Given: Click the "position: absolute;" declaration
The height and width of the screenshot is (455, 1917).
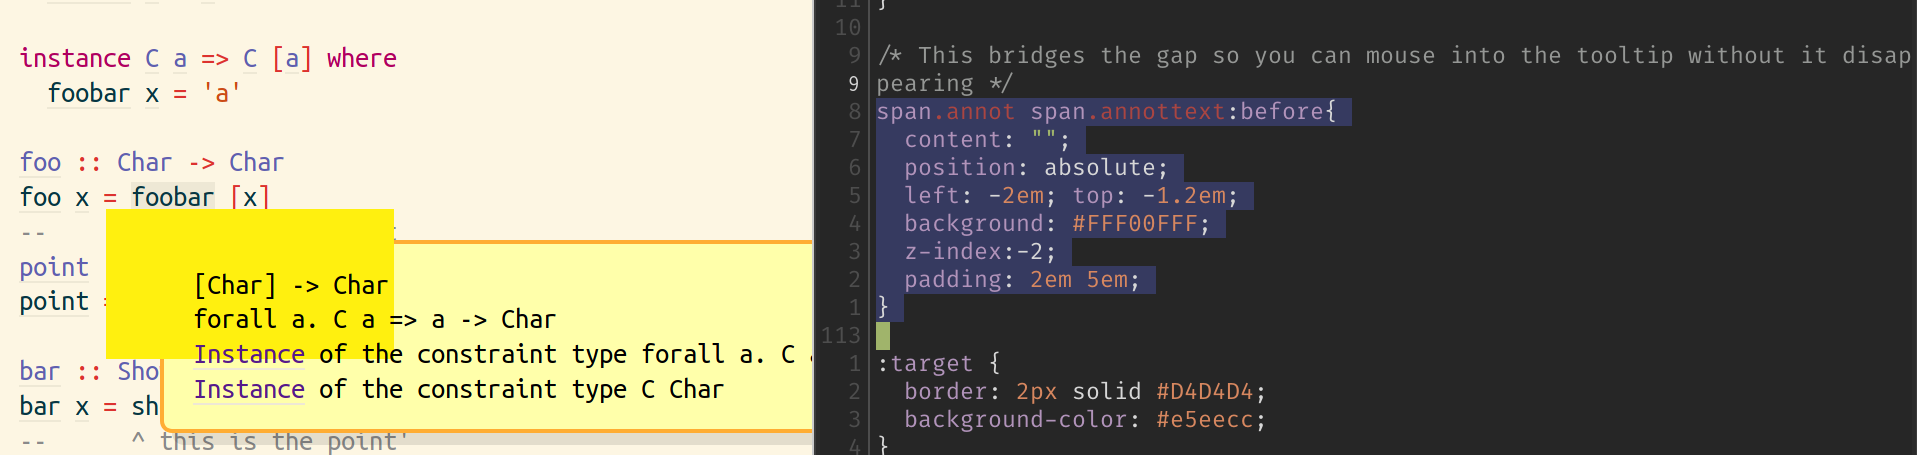Looking at the screenshot, I should [x=1036, y=167].
